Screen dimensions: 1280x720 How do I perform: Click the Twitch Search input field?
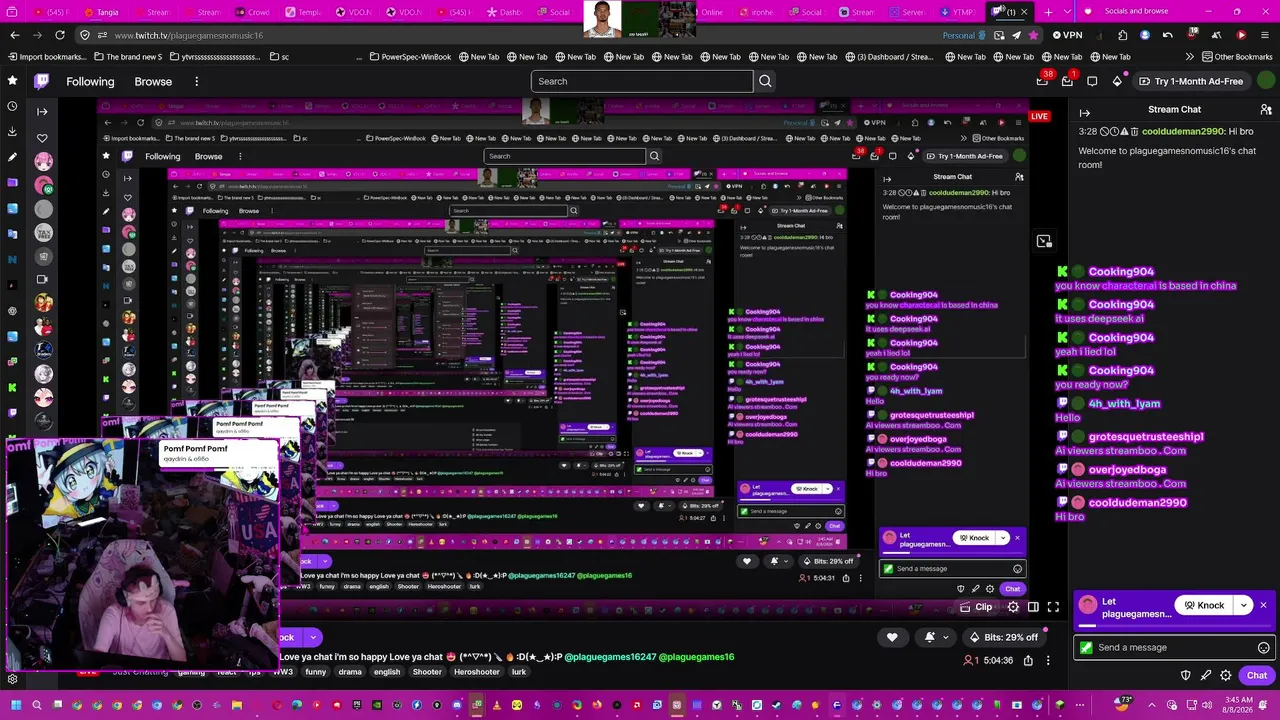642,81
